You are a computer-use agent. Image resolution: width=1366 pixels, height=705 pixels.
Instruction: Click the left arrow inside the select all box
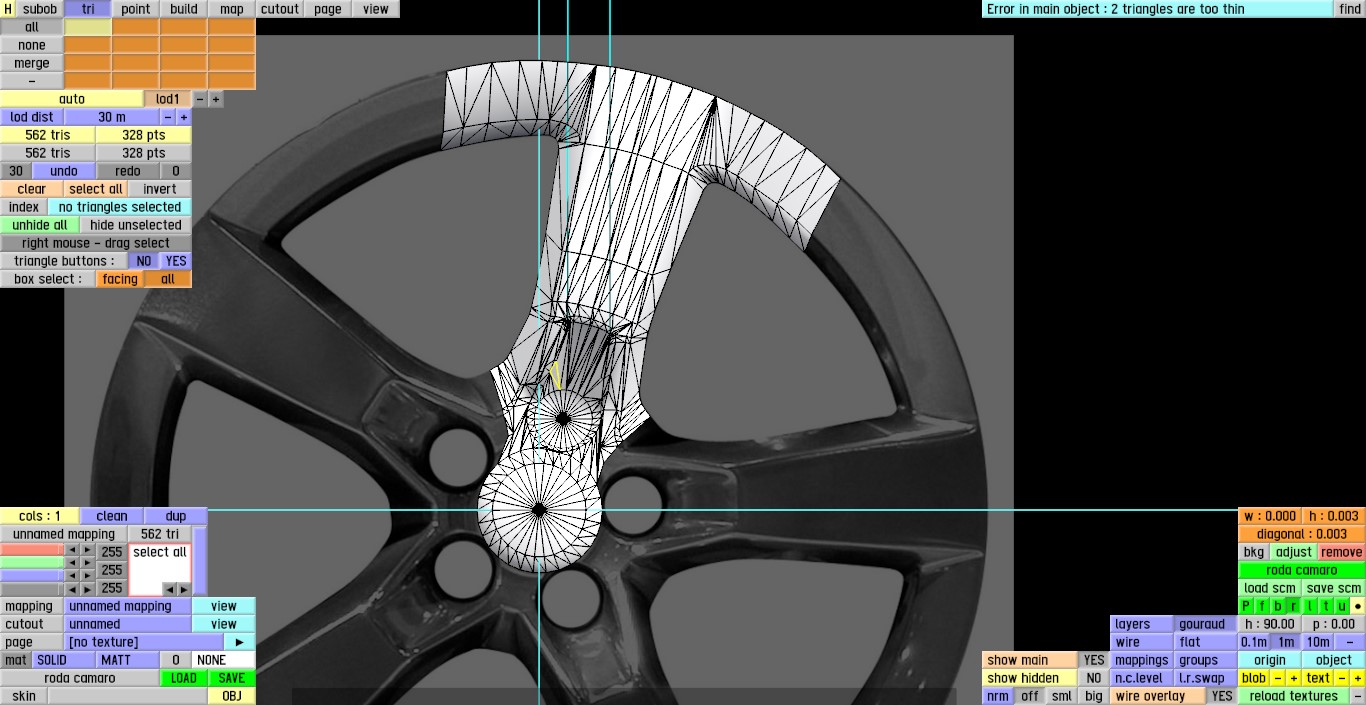pos(169,589)
